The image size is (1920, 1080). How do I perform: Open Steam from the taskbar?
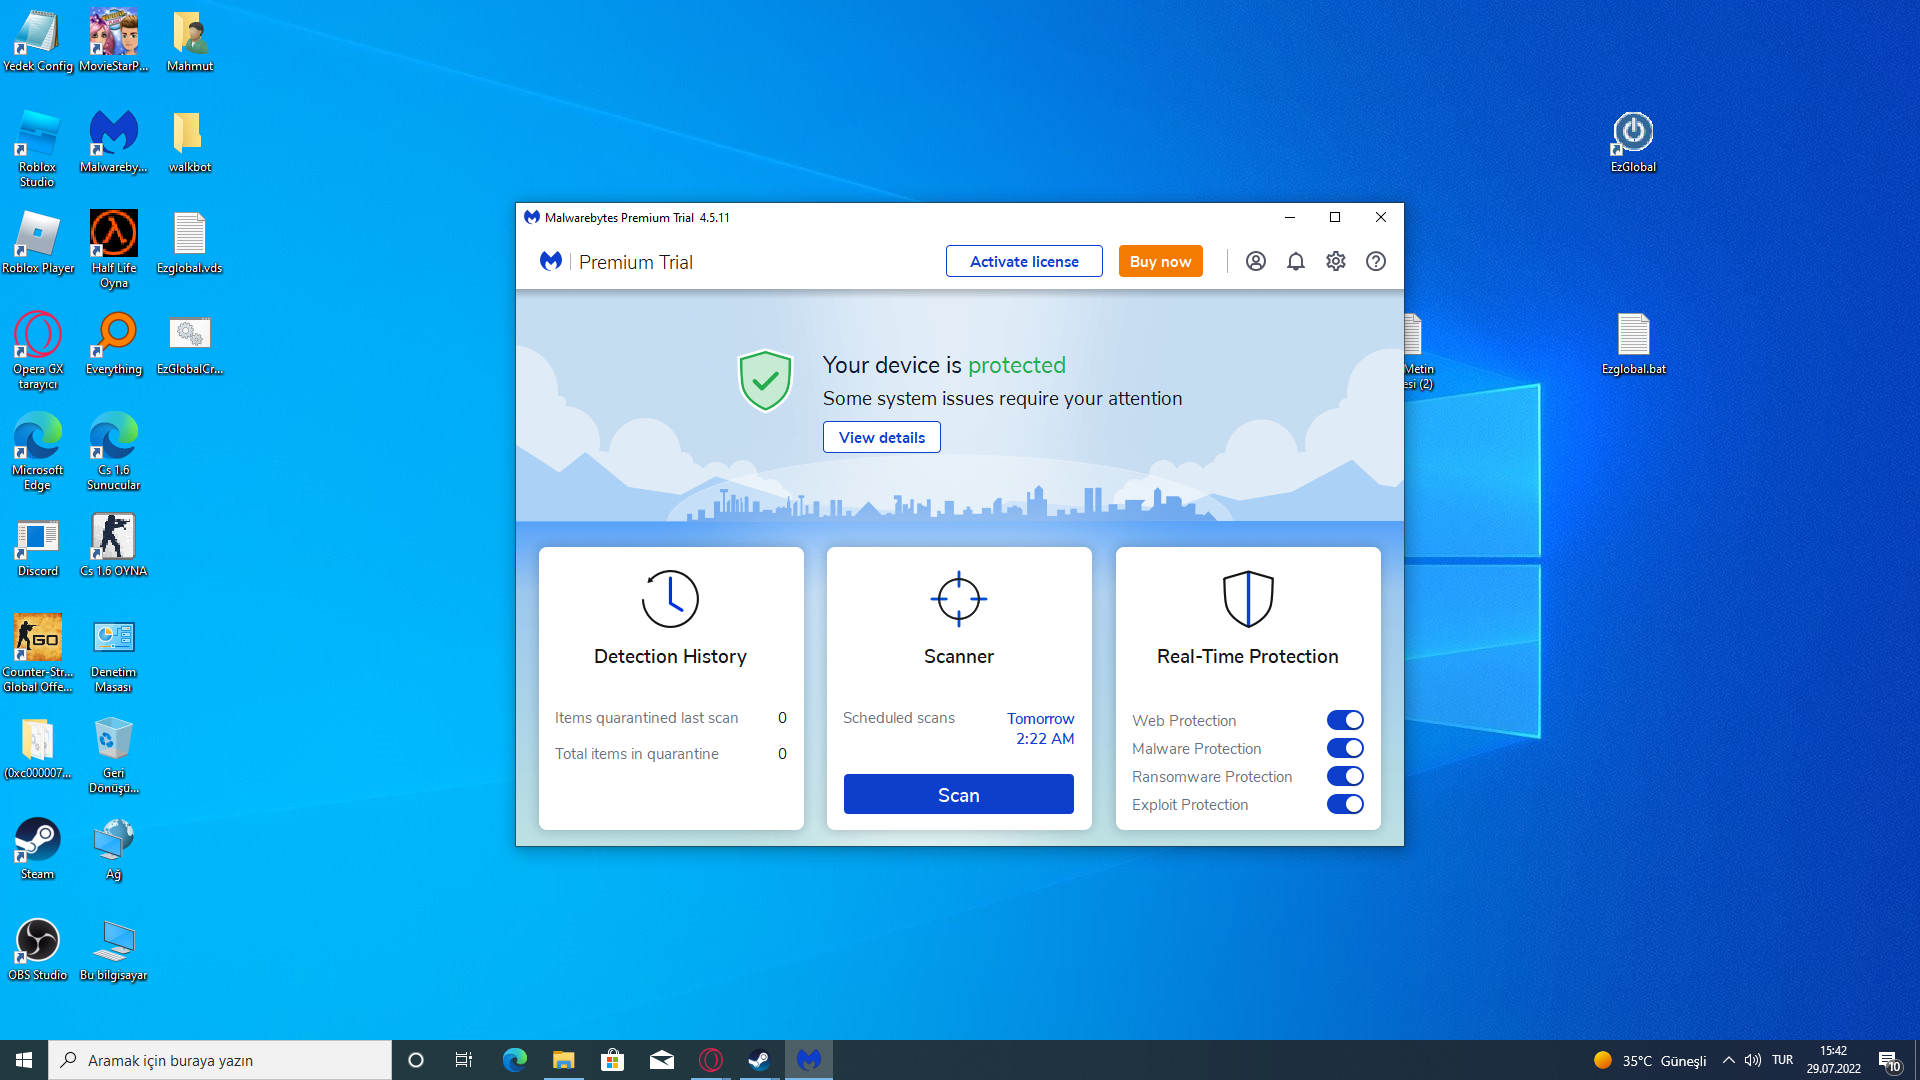[x=759, y=1060]
